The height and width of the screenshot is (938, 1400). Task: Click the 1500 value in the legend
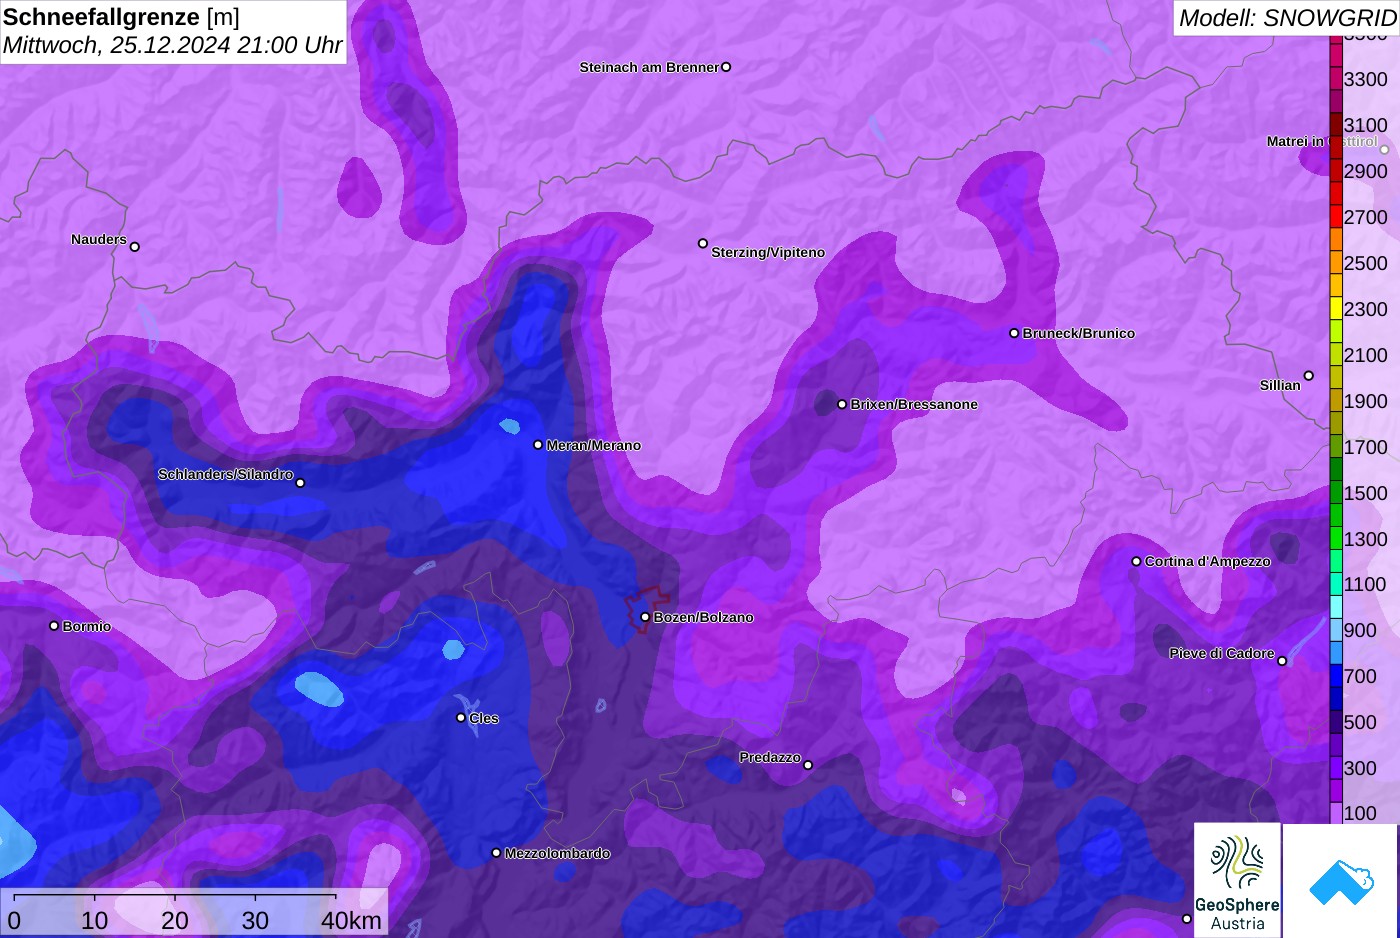[x=1366, y=493]
